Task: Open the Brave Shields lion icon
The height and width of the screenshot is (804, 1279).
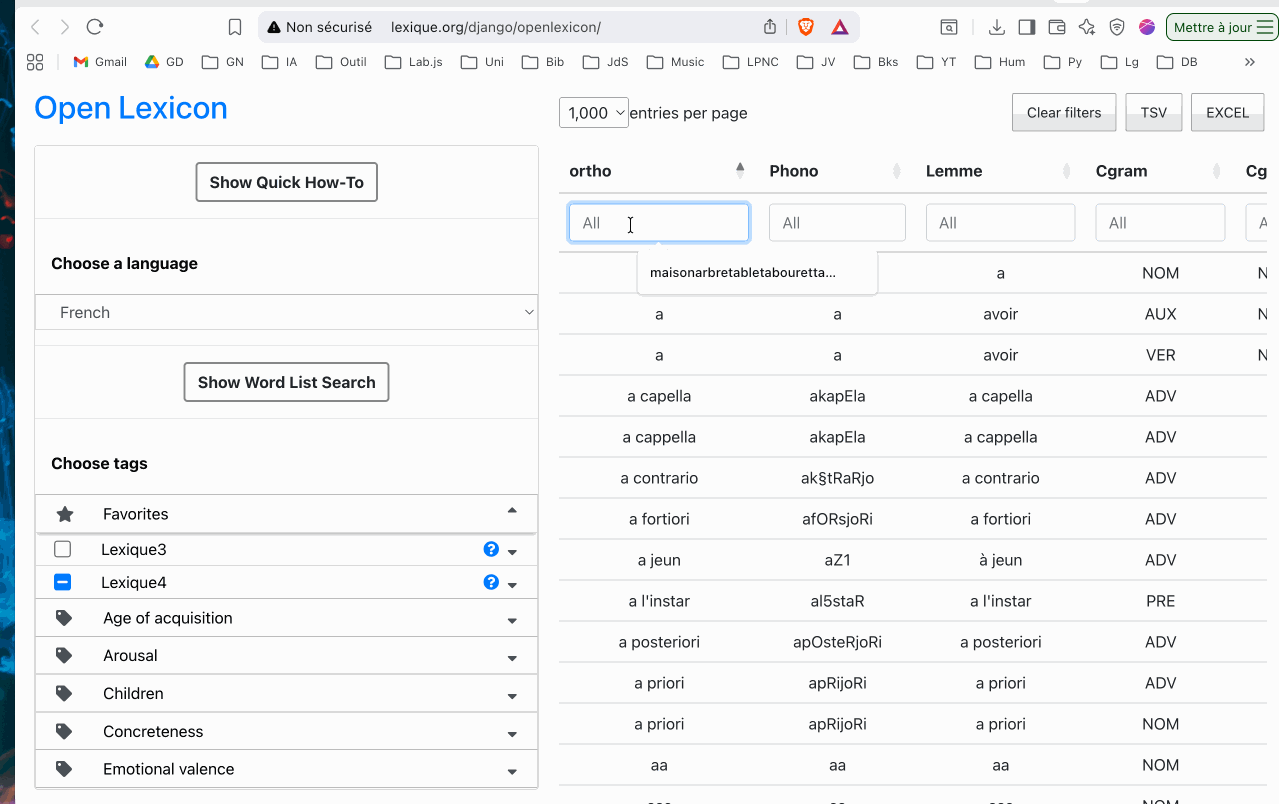Action: (x=806, y=27)
